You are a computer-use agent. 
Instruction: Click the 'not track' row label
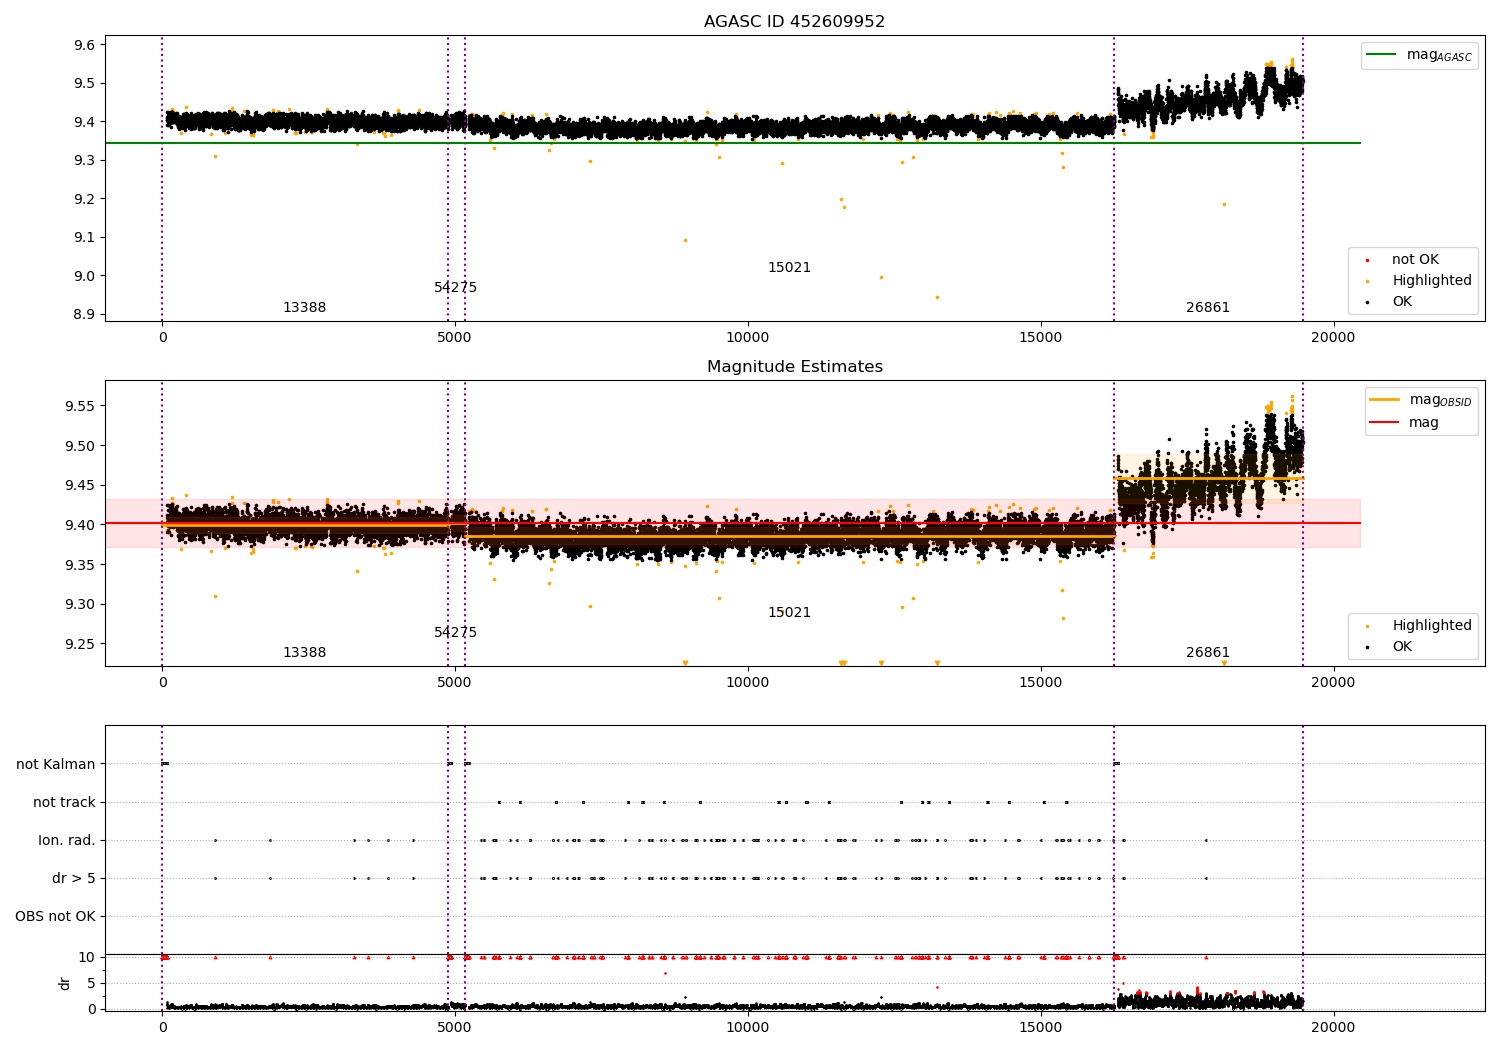click(64, 803)
